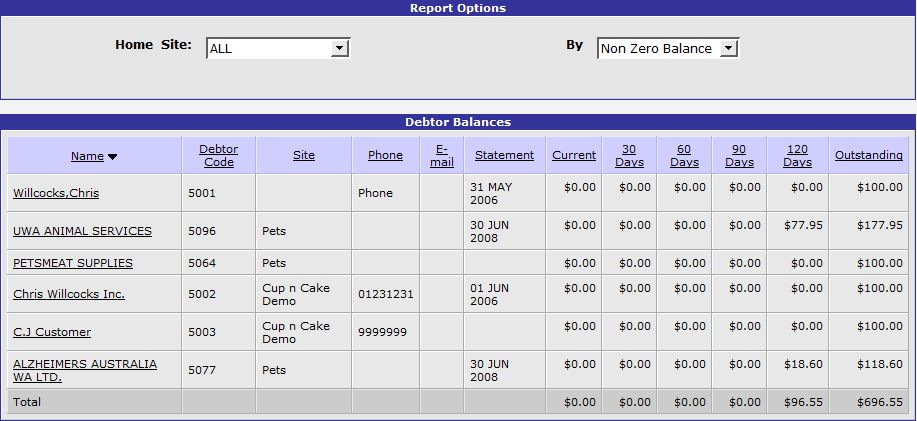Sort by Statement column header

pyautogui.click(x=504, y=155)
